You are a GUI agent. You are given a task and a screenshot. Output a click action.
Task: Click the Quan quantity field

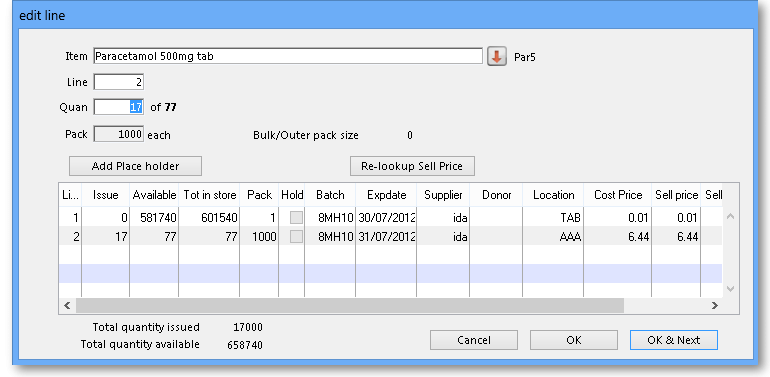118,107
